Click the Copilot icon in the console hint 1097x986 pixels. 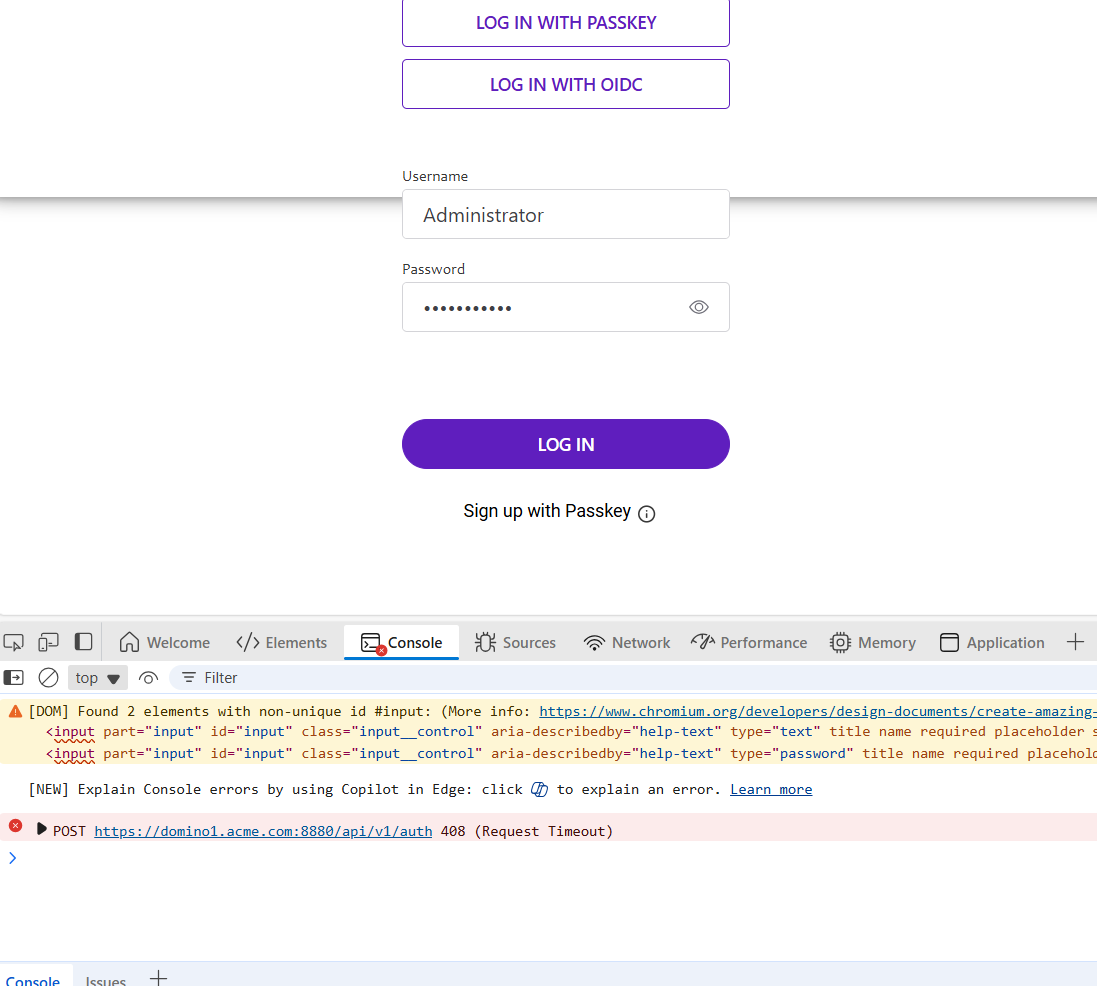[539, 789]
